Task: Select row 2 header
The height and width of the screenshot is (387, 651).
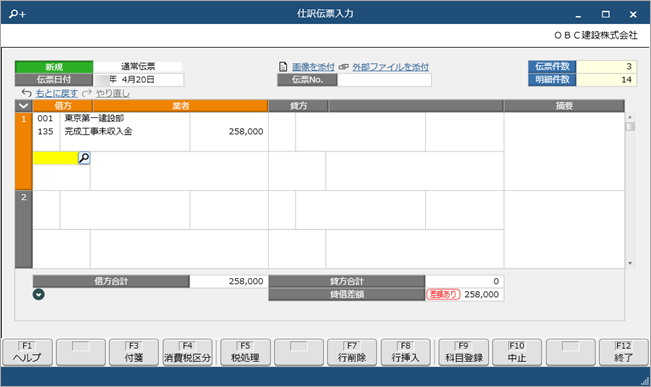Action: pyautogui.click(x=24, y=229)
